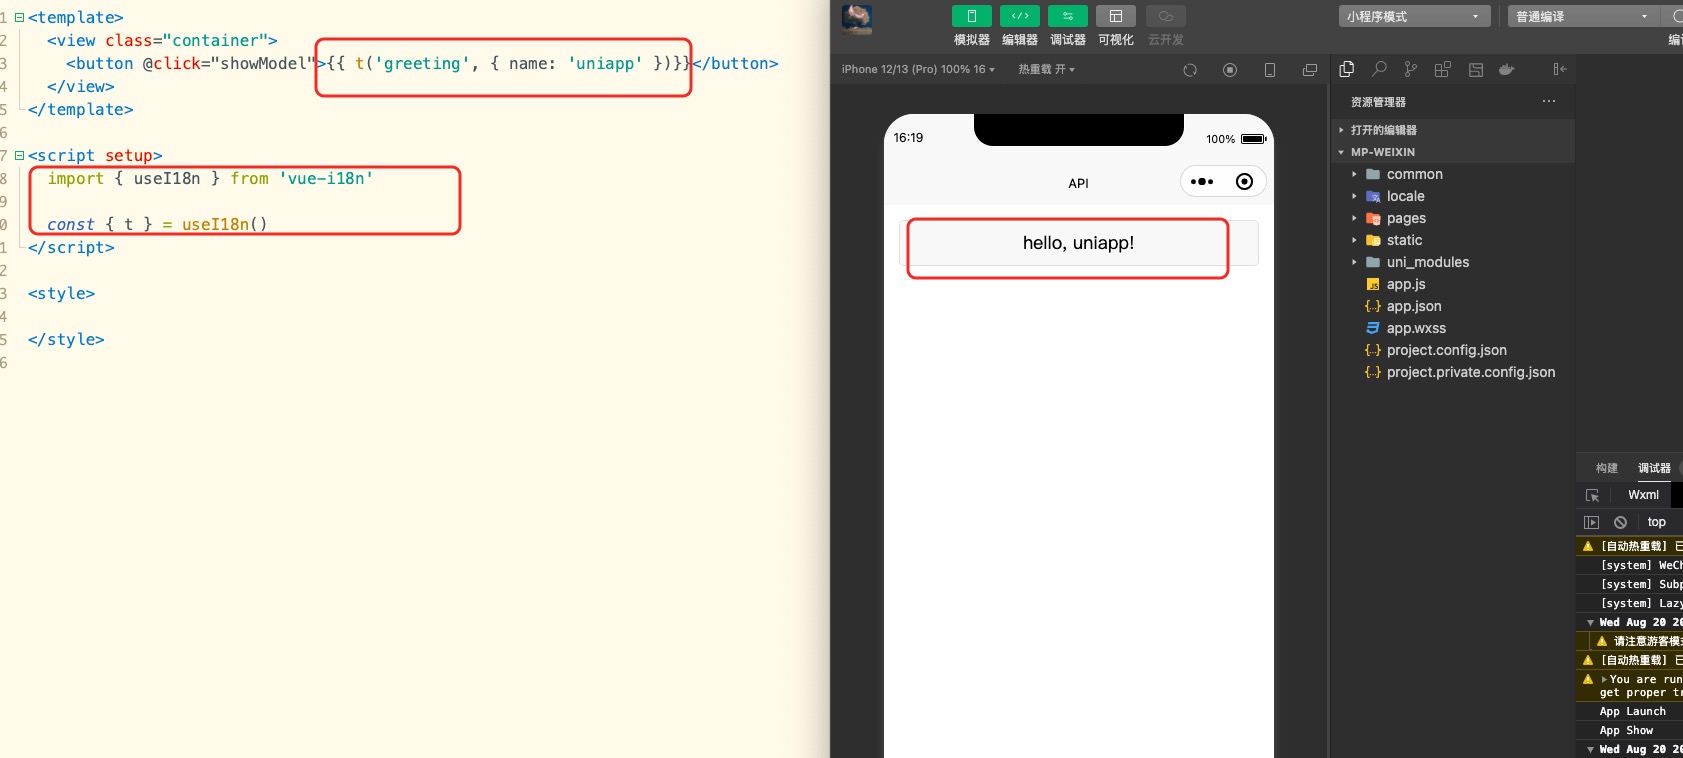Viewport: 1683px width, 758px height.
Task: Open the extensions blocks icon
Action: pos(1442,69)
